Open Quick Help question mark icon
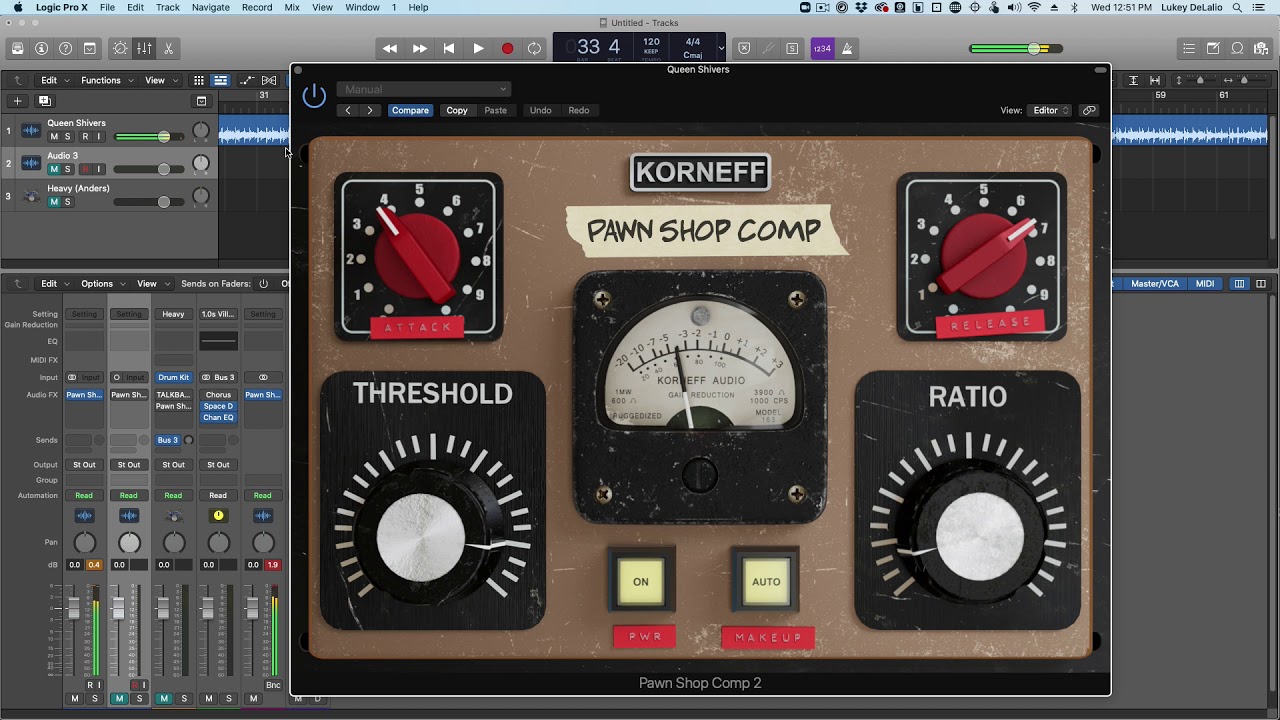The width and height of the screenshot is (1280, 720). tap(65, 48)
